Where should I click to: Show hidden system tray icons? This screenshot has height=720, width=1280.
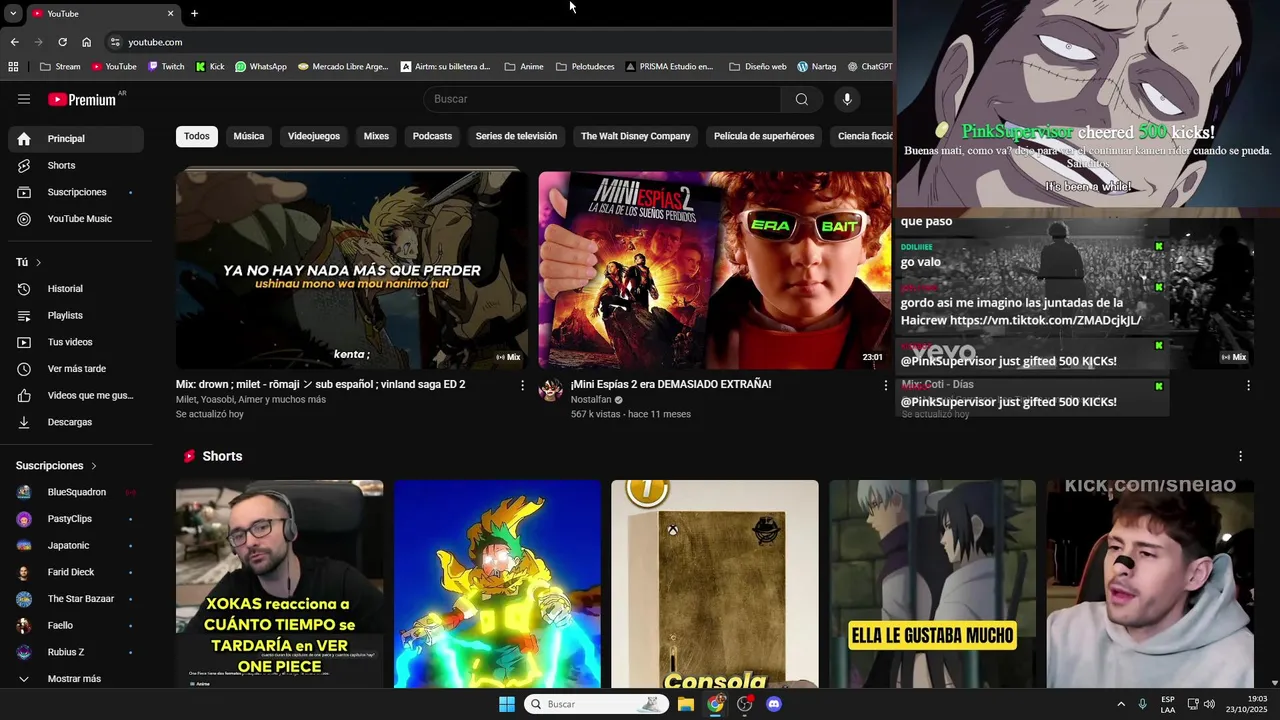1121,704
